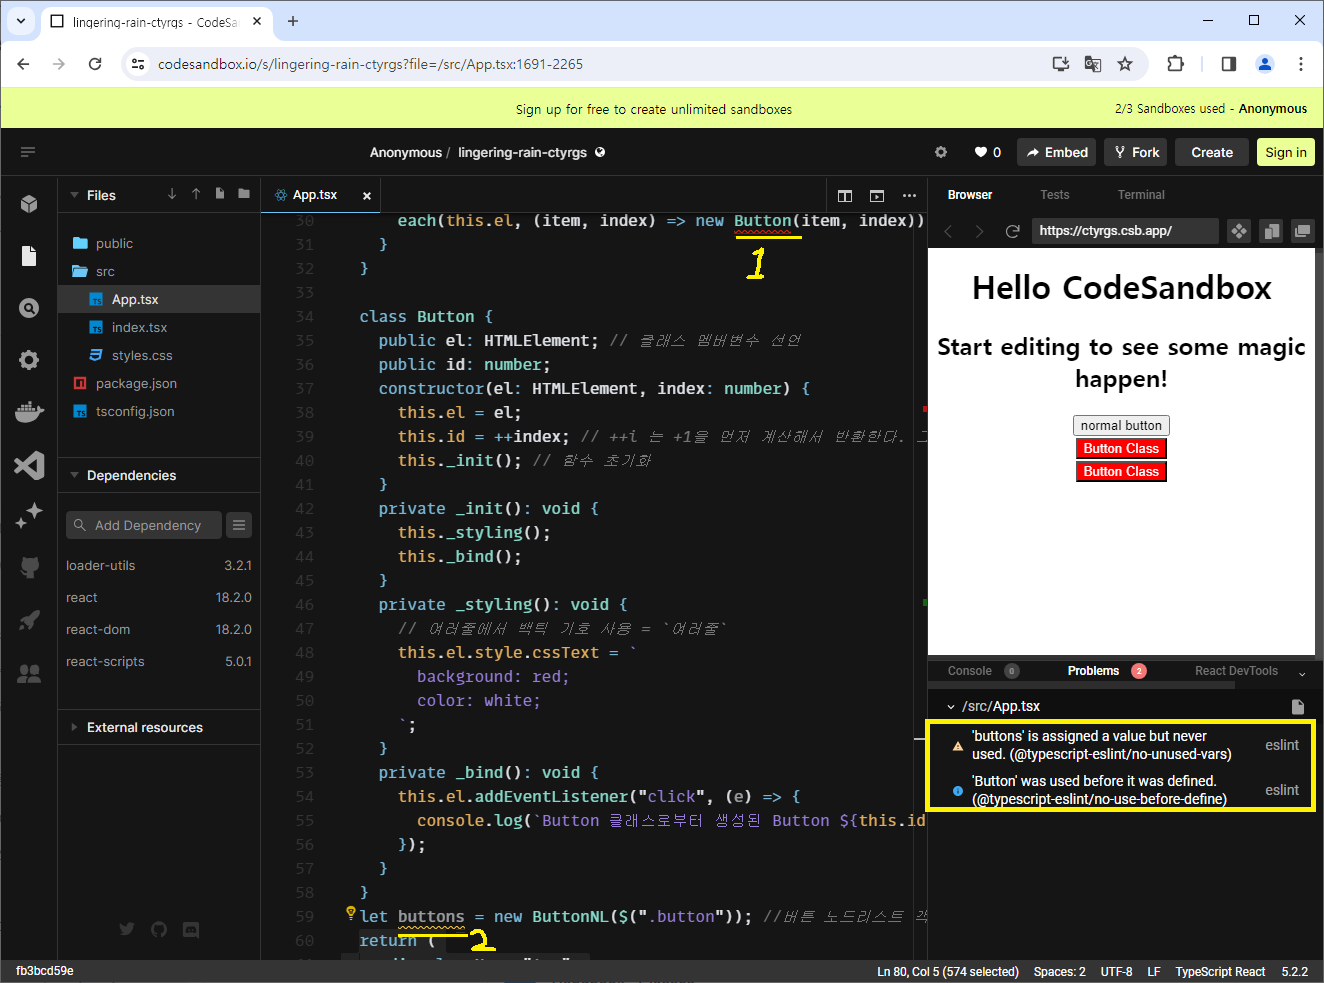Click the 'normal button' in preview
Viewport: 1324px width, 983px height.
(x=1121, y=425)
